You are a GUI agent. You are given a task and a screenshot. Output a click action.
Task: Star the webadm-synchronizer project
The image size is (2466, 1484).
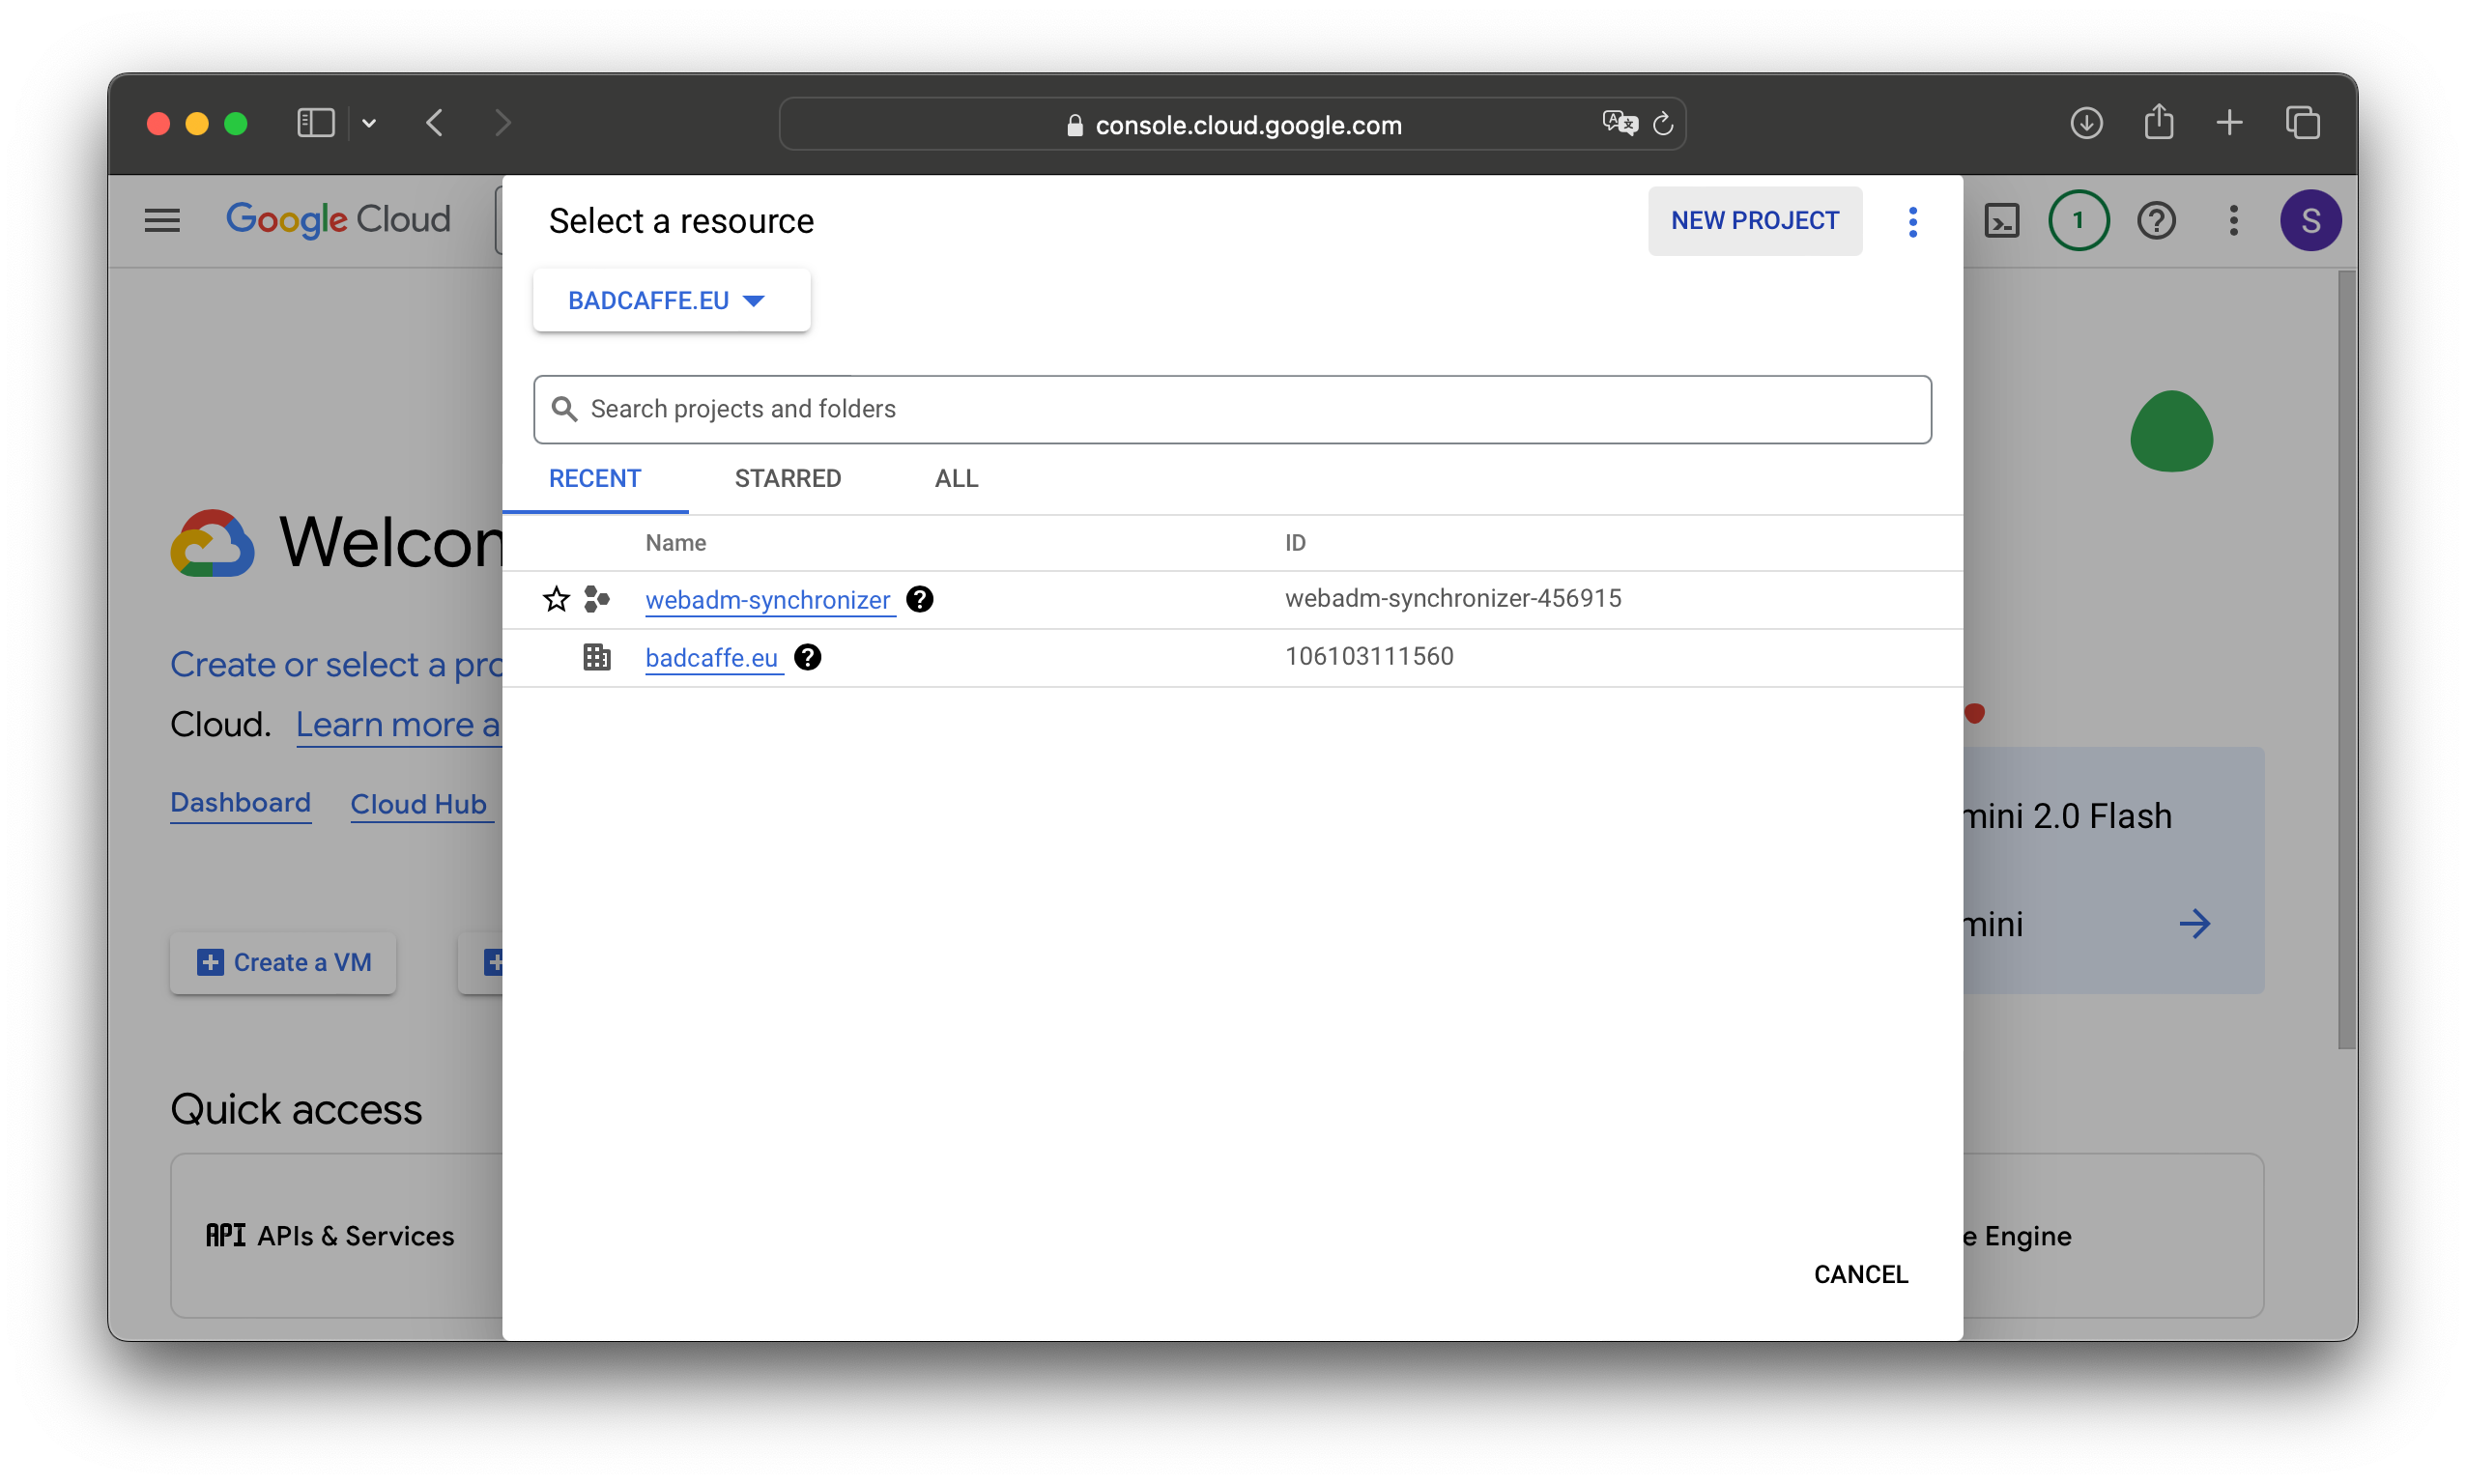pyautogui.click(x=556, y=599)
